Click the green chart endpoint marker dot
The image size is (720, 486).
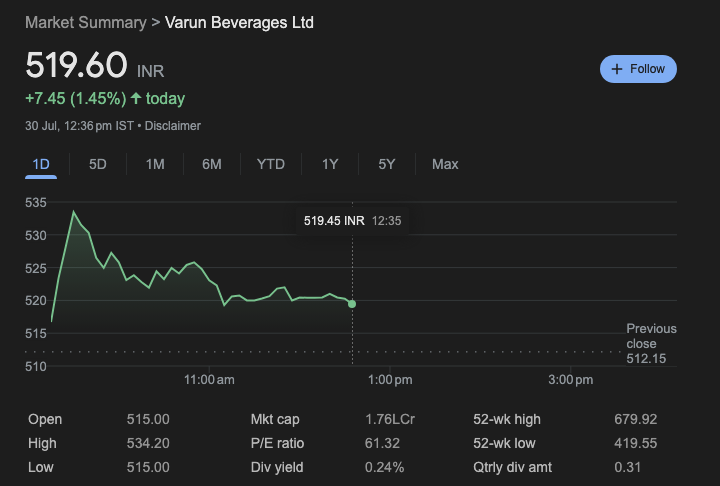(352, 304)
